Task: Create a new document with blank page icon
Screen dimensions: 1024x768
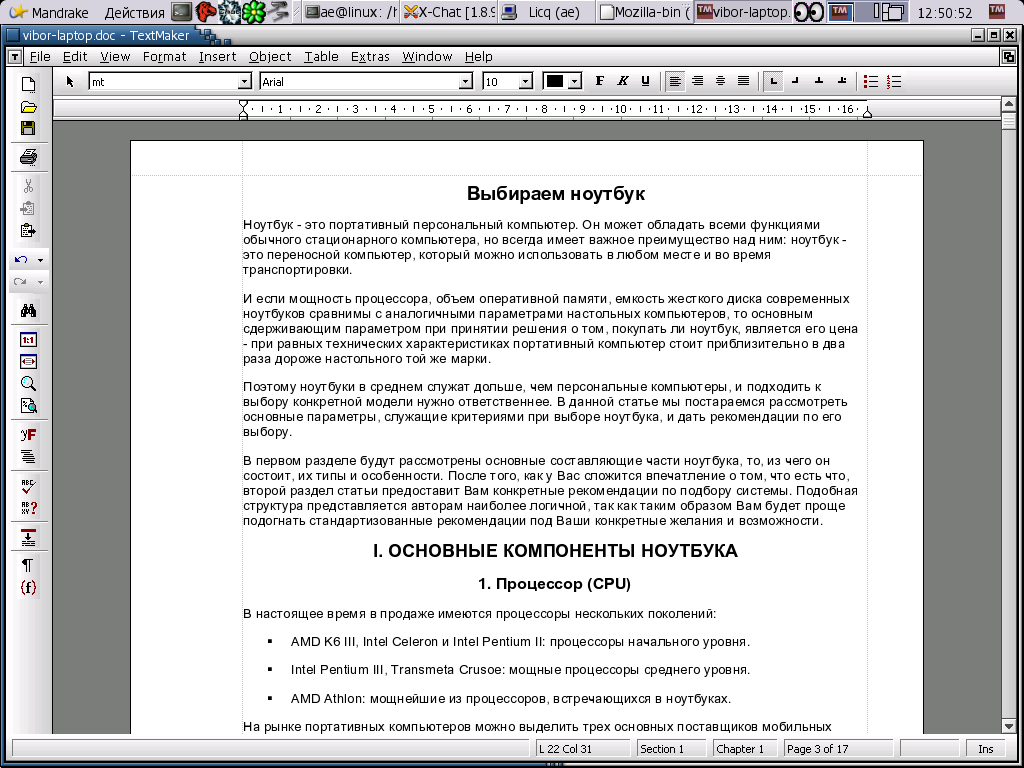Action: (28, 84)
